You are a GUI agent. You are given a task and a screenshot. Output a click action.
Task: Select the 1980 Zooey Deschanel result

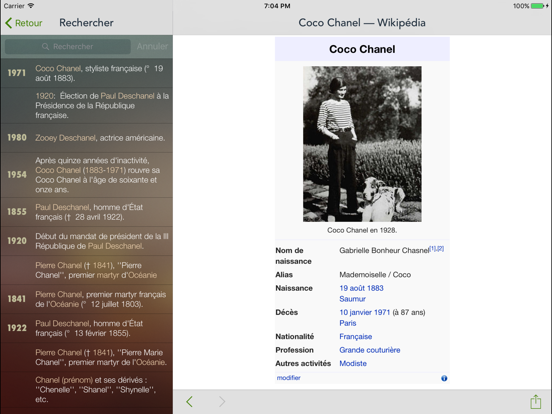pyautogui.click(x=87, y=138)
